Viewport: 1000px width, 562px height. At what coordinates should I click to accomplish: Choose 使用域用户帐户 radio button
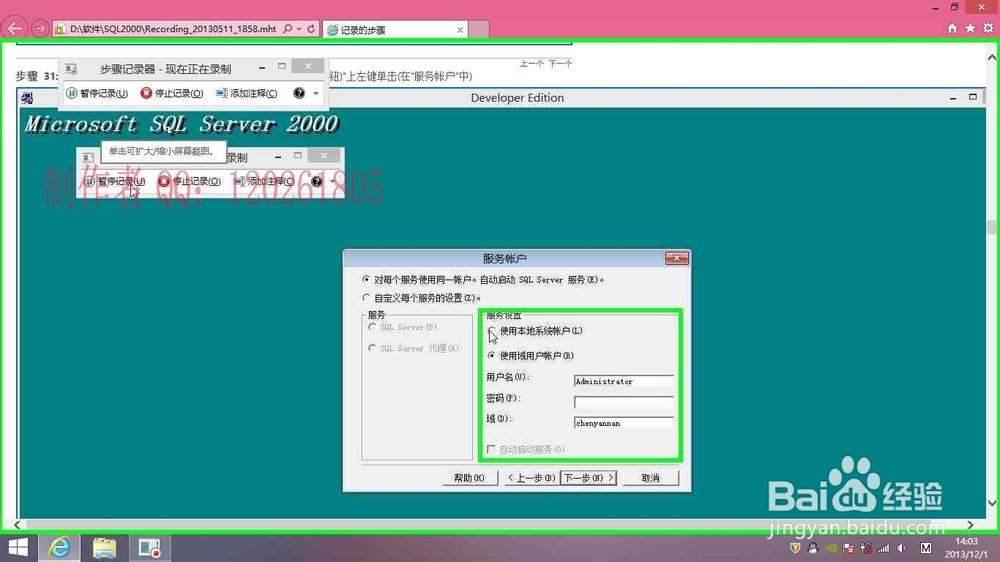pos(492,355)
